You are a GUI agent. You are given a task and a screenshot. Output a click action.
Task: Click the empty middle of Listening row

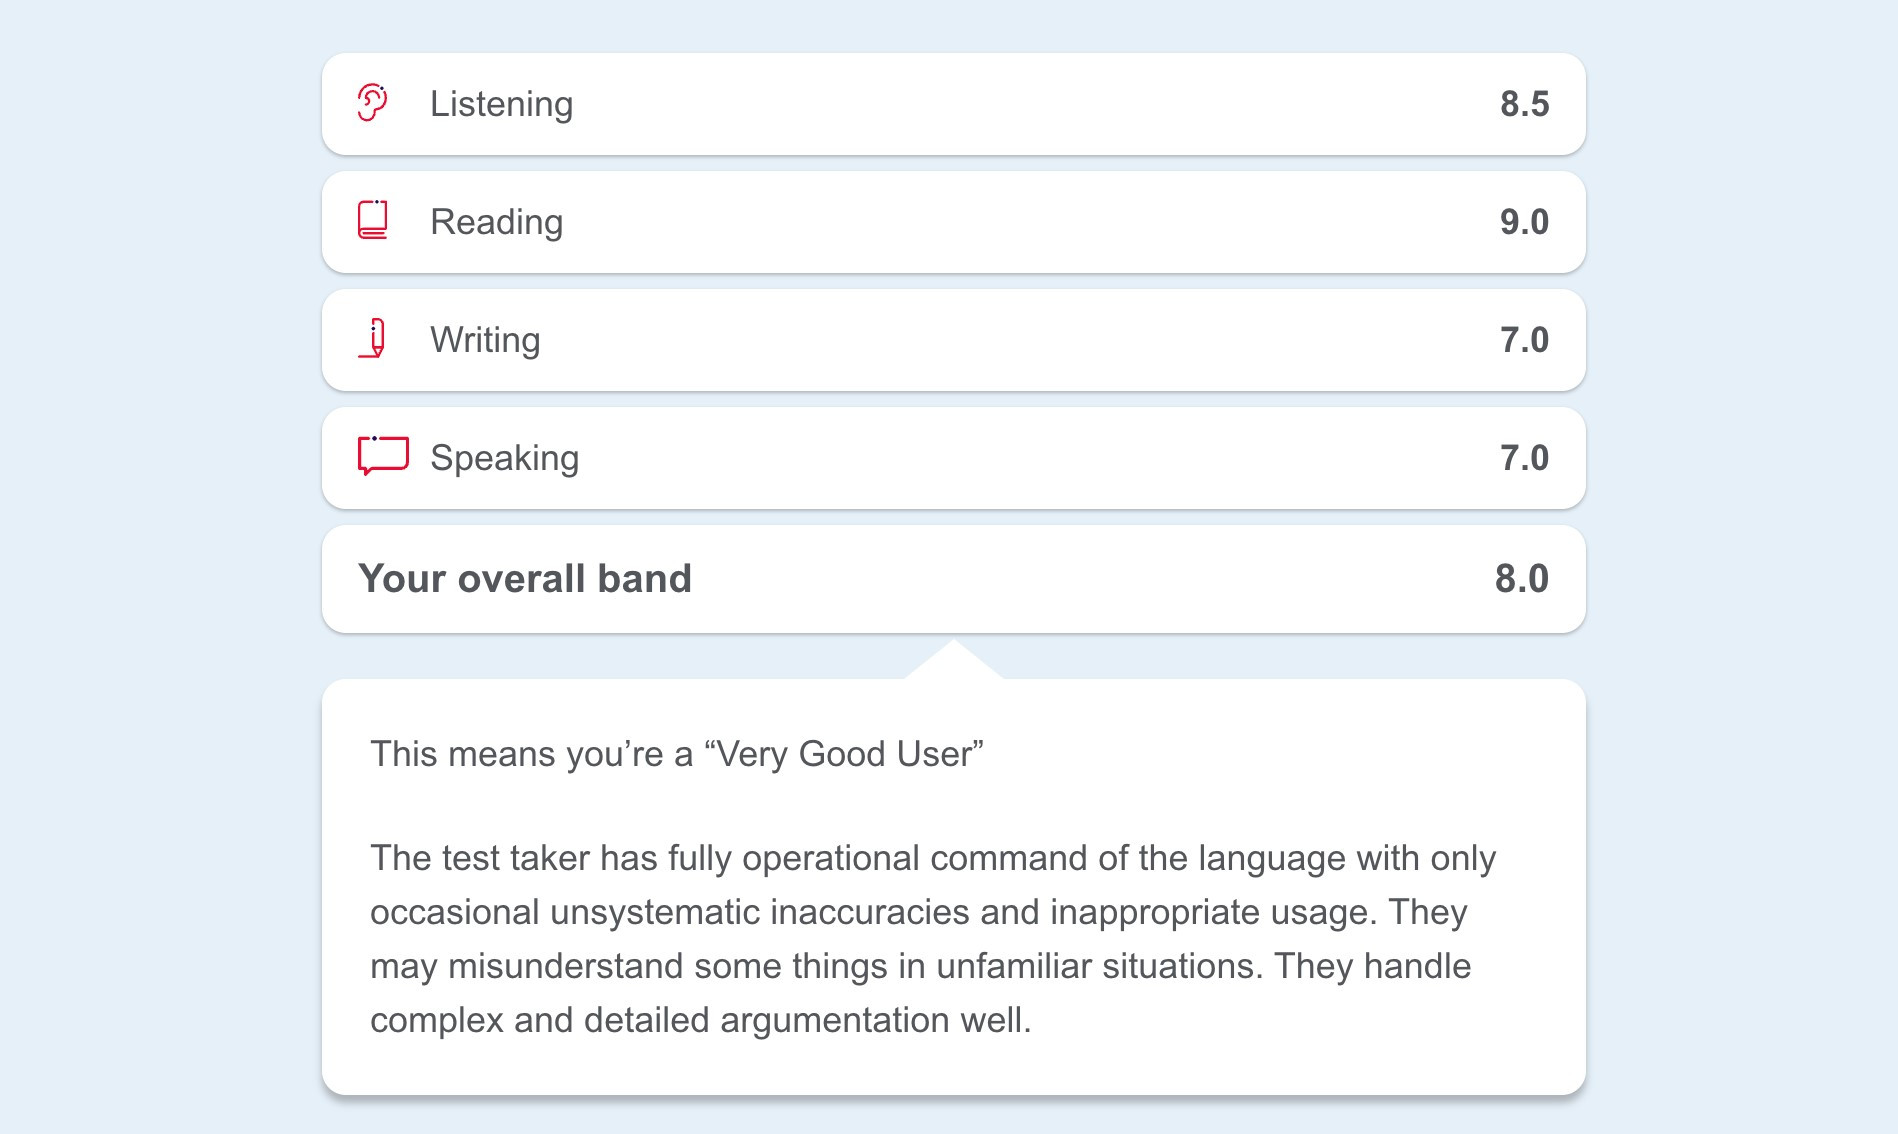coord(1000,104)
